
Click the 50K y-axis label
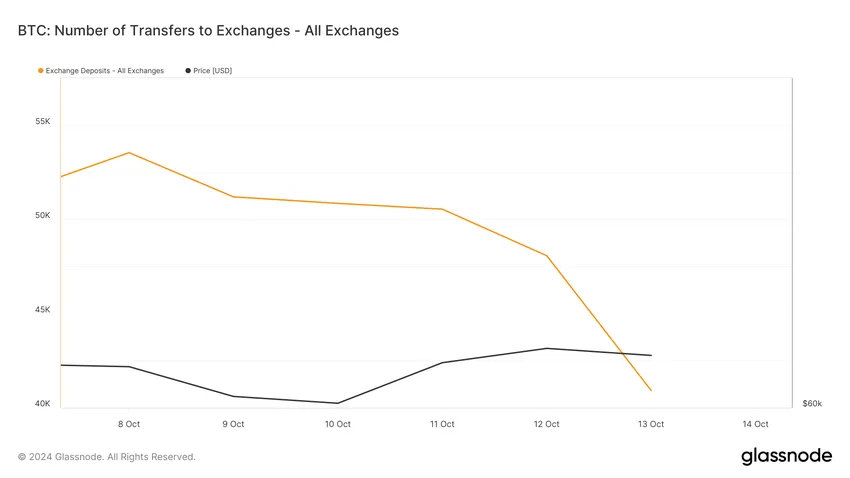click(x=42, y=216)
